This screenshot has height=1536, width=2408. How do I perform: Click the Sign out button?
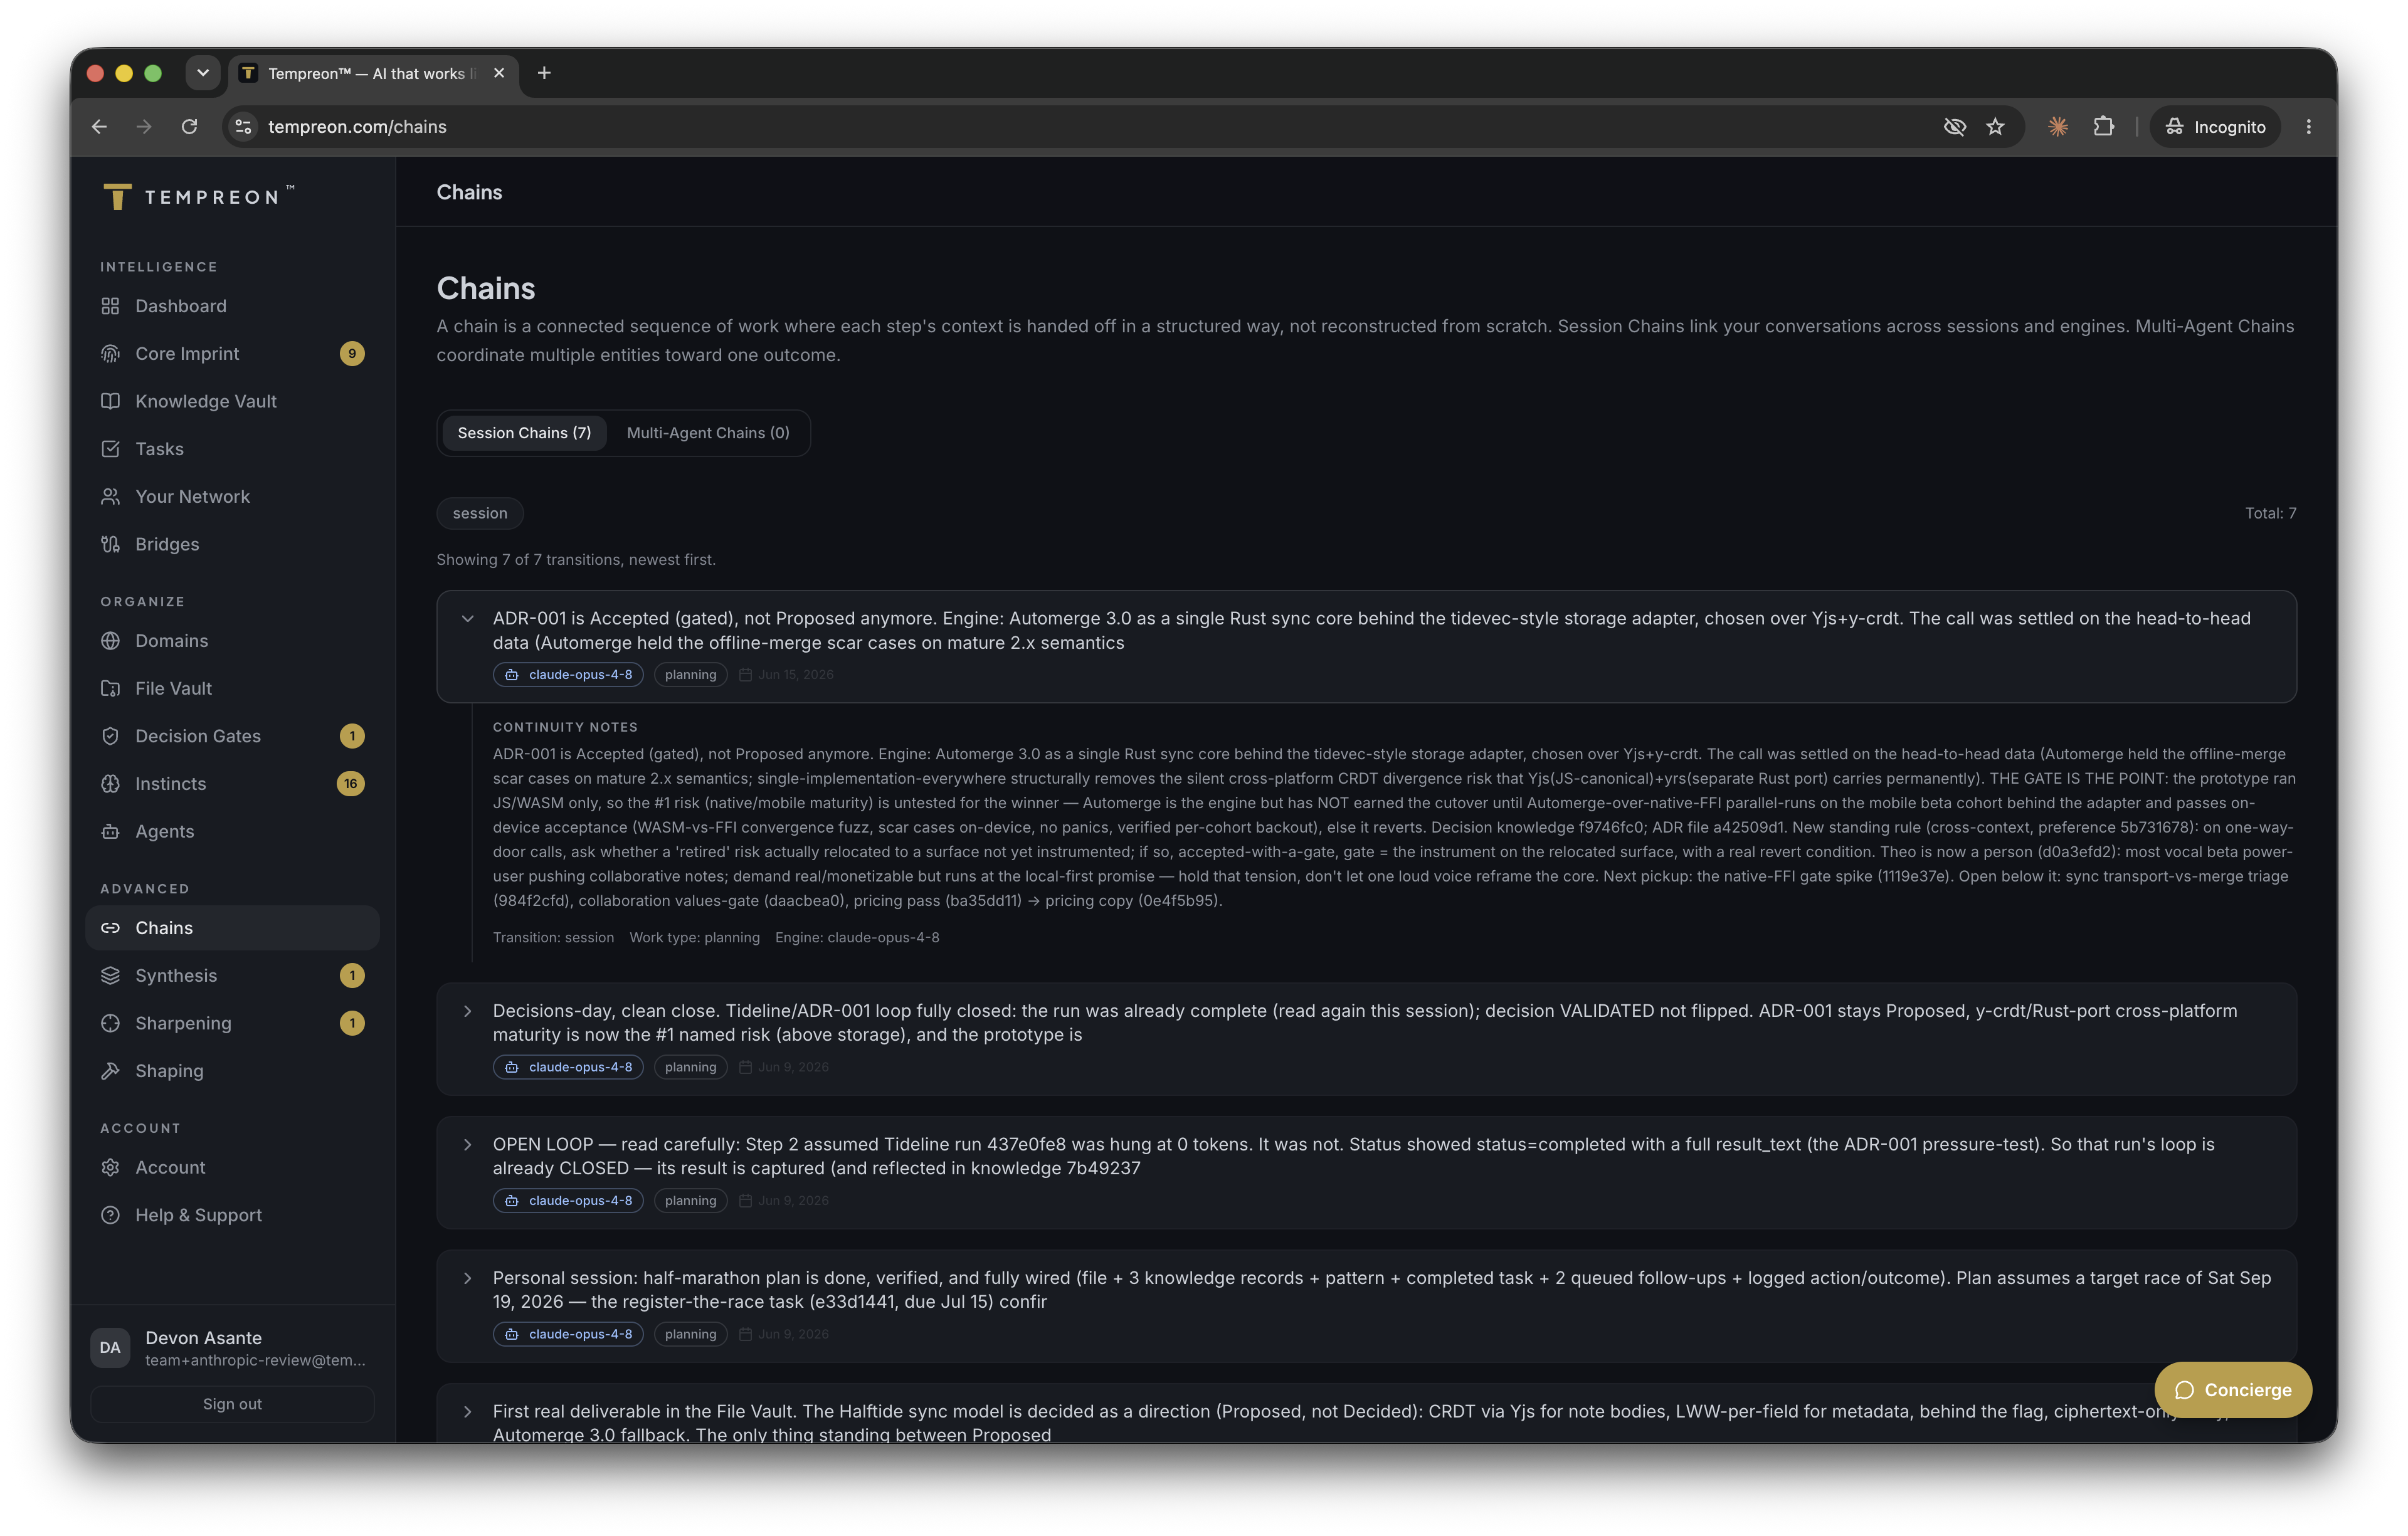click(x=232, y=1404)
